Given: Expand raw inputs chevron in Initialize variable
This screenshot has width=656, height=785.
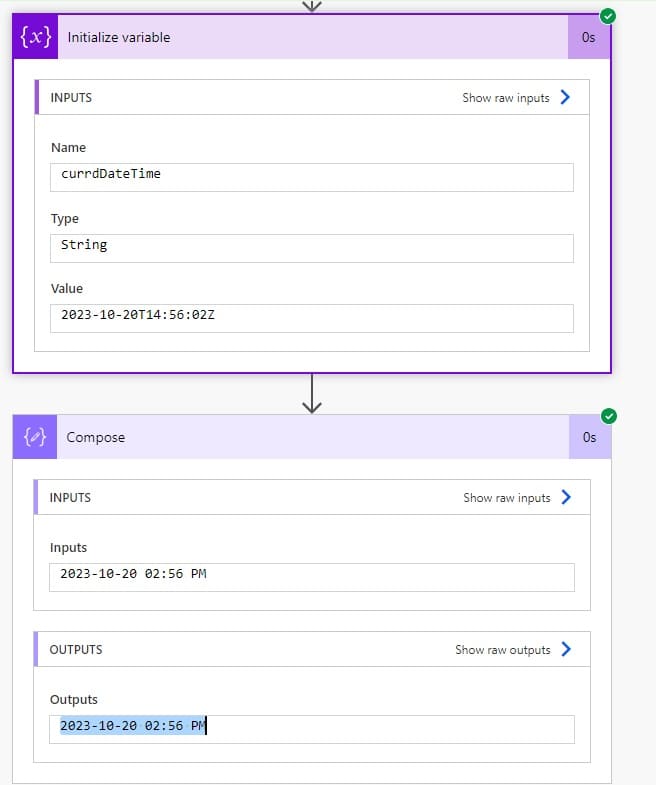Looking at the screenshot, I should 565,97.
